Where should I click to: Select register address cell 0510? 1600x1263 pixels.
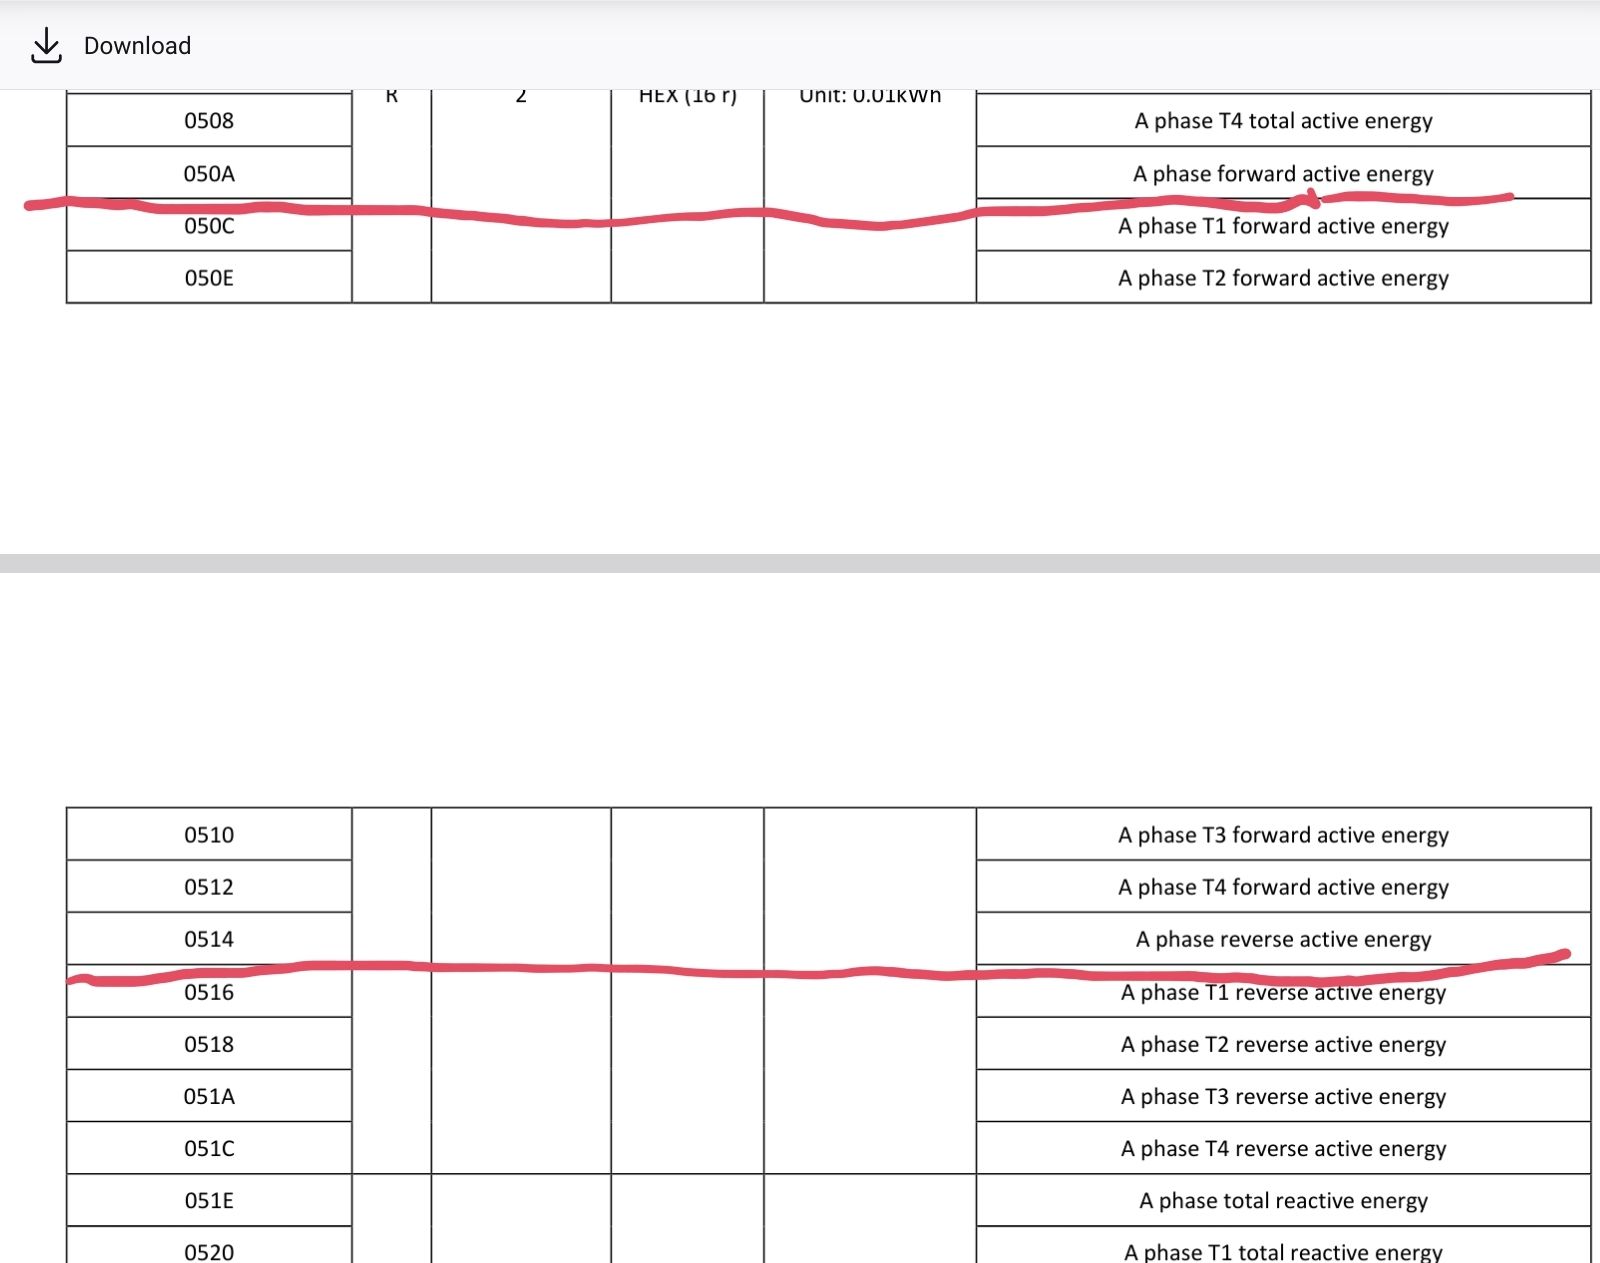pos(209,834)
